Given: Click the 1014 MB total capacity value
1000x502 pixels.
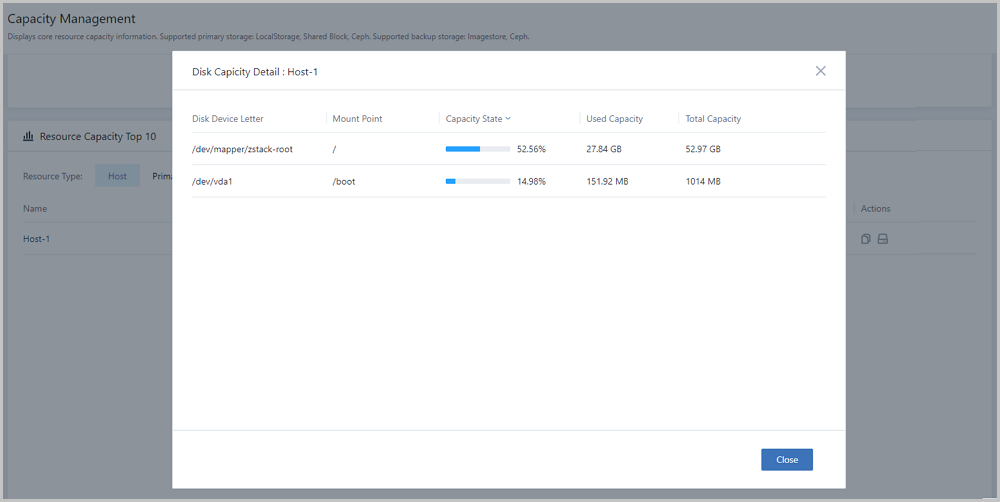Looking at the screenshot, I should point(703,181).
